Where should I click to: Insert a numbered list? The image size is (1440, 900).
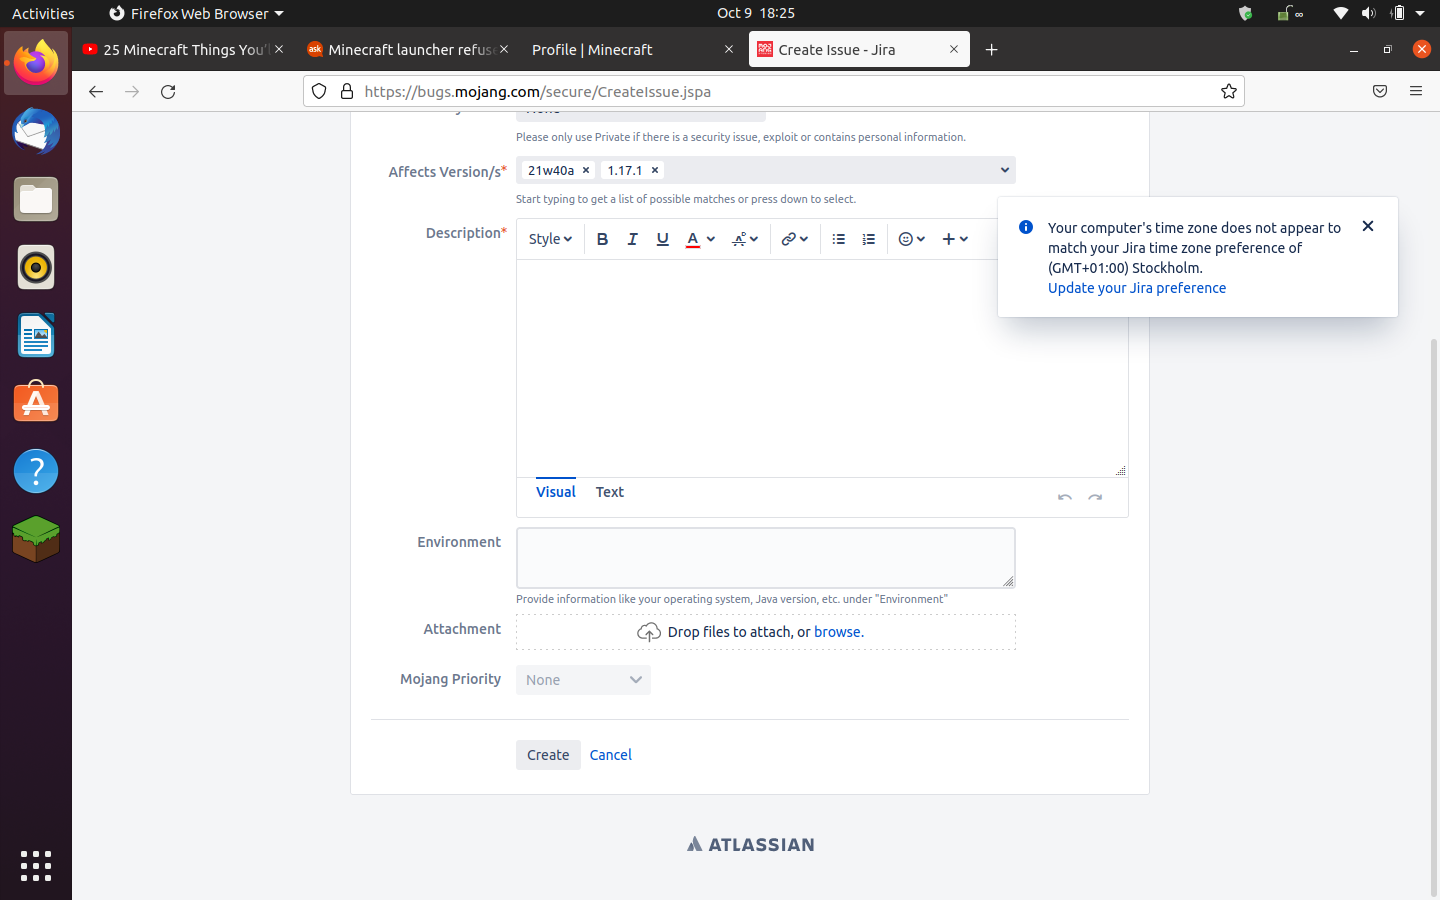pos(868,239)
